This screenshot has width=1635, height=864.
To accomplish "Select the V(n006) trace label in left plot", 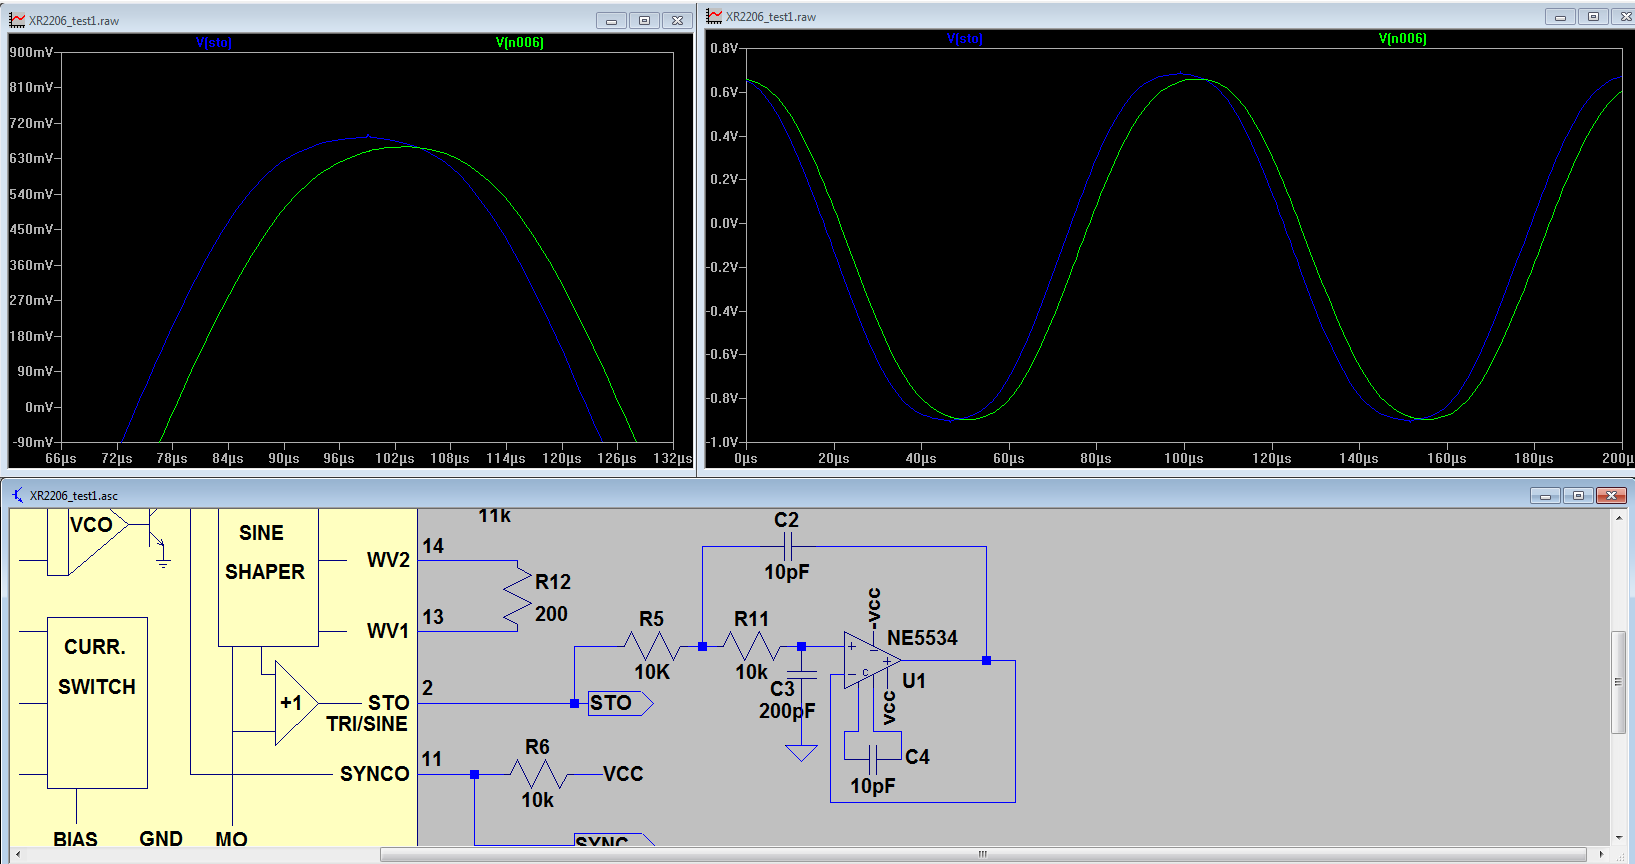I will click(520, 43).
